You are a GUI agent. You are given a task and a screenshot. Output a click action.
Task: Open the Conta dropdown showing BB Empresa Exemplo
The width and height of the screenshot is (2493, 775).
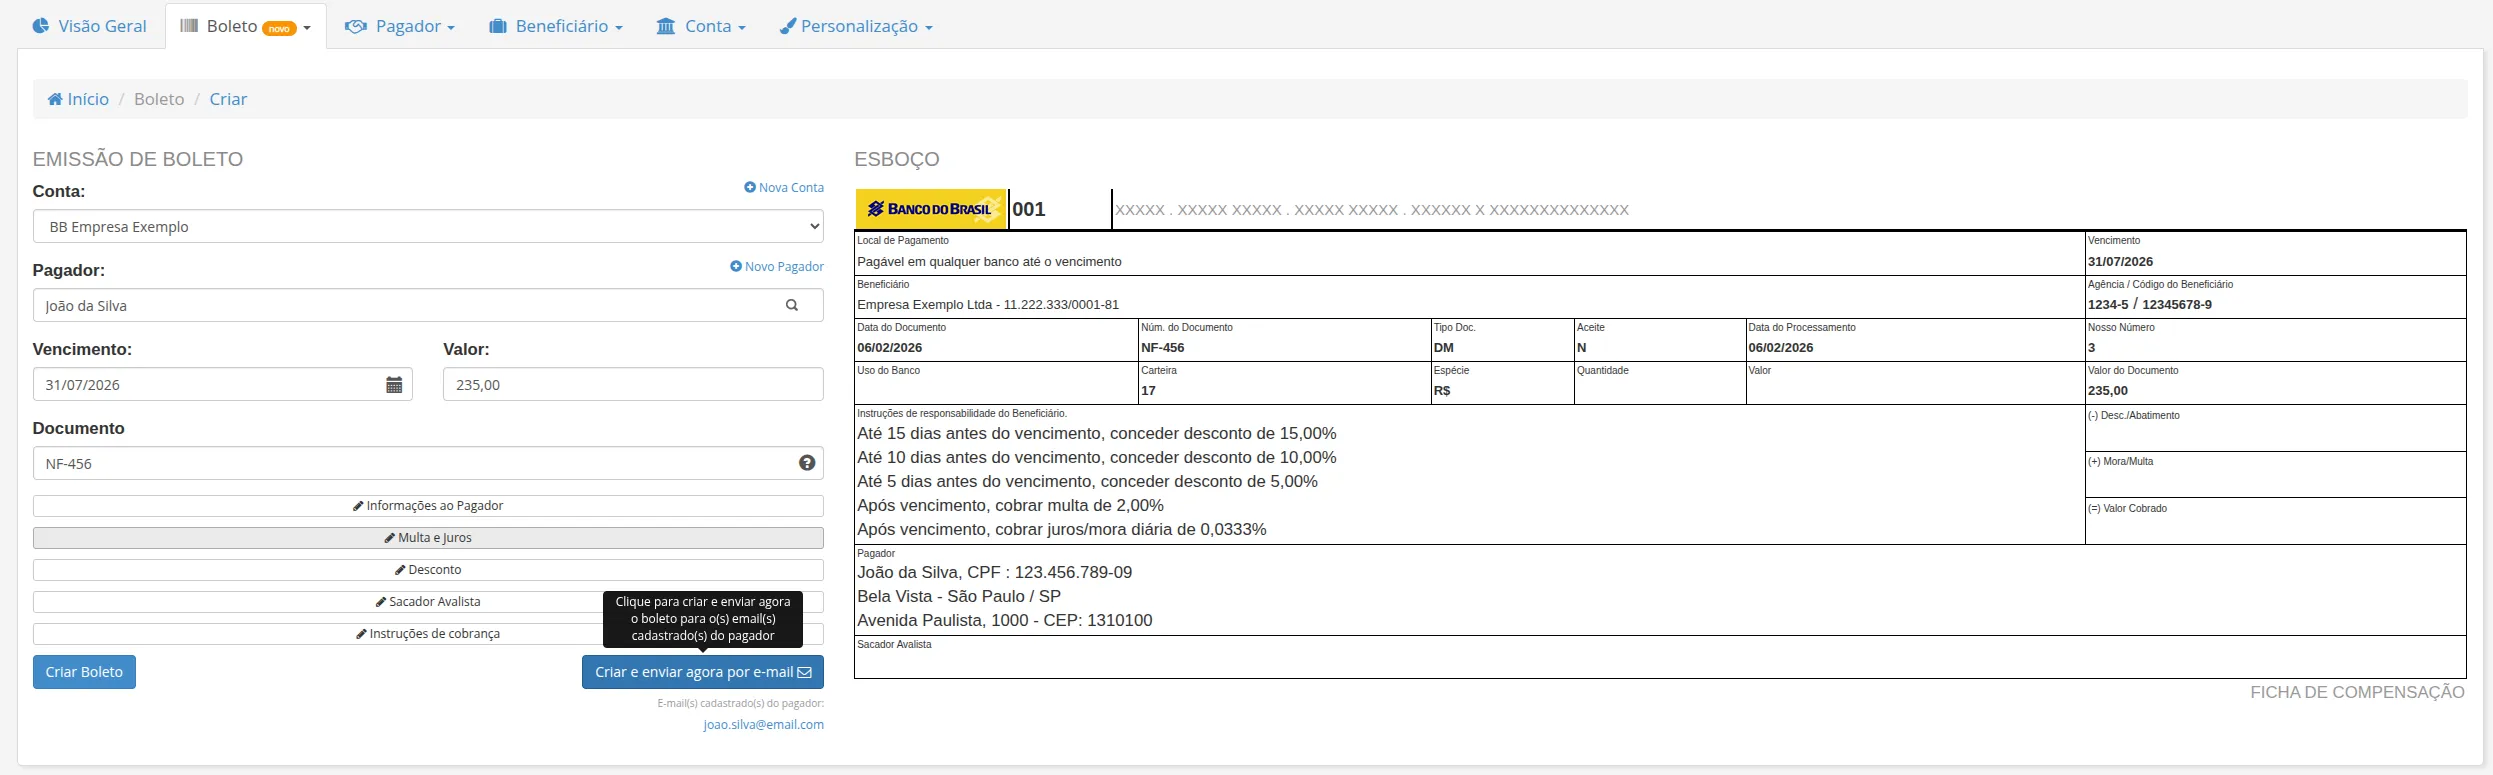pos(428,226)
